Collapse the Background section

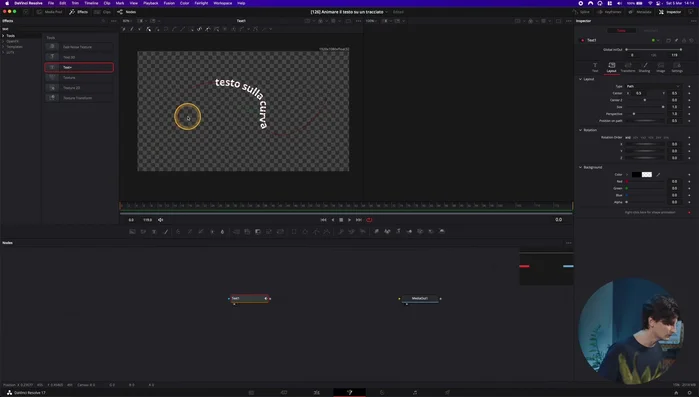[x=580, y=167]
